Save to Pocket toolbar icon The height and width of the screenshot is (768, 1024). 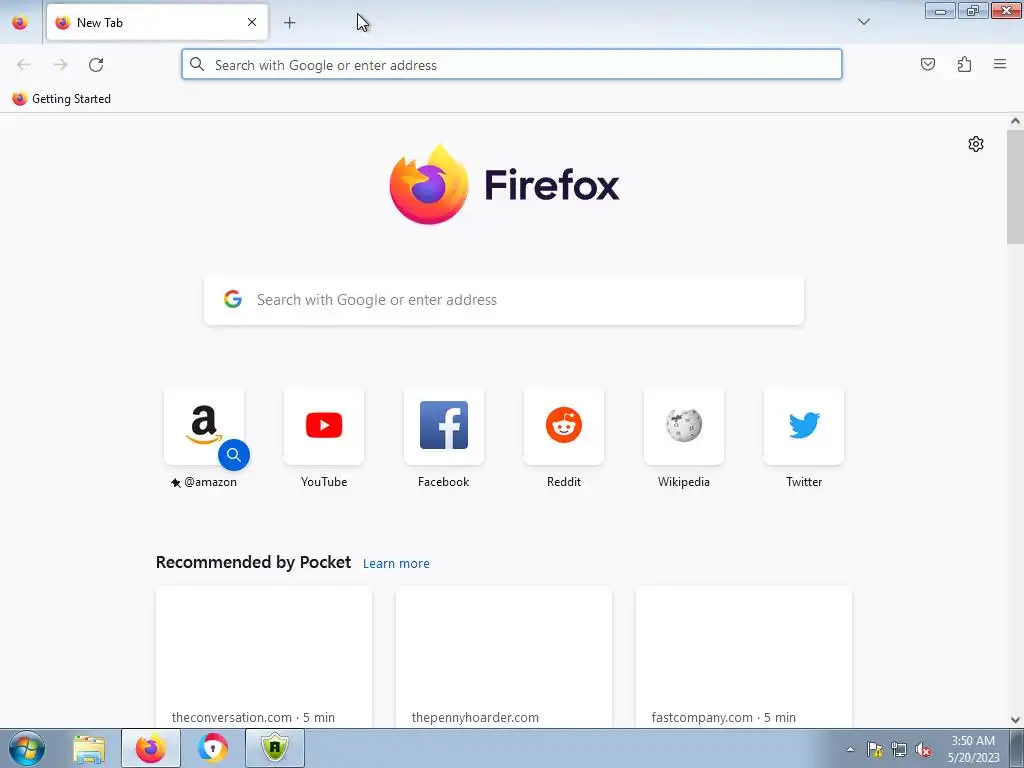click(927, 64)
